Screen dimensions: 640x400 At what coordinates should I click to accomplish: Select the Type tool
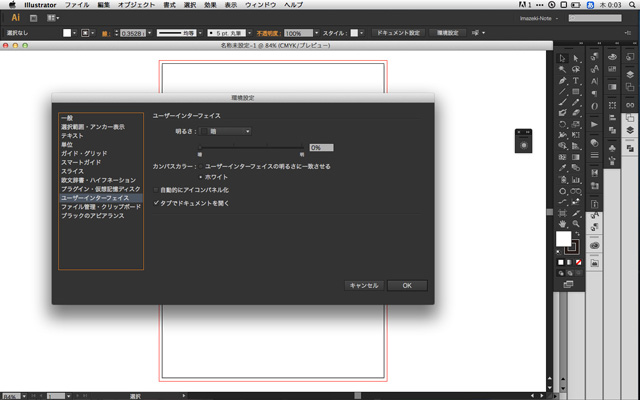[576, 81]
